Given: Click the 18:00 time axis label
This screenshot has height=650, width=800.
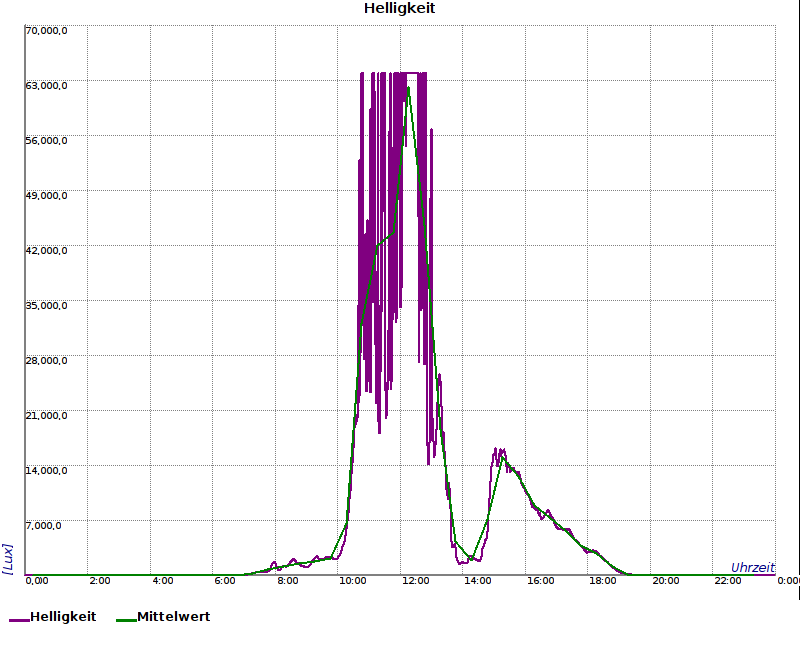Looking at the screenshot, I should point(603,581).
